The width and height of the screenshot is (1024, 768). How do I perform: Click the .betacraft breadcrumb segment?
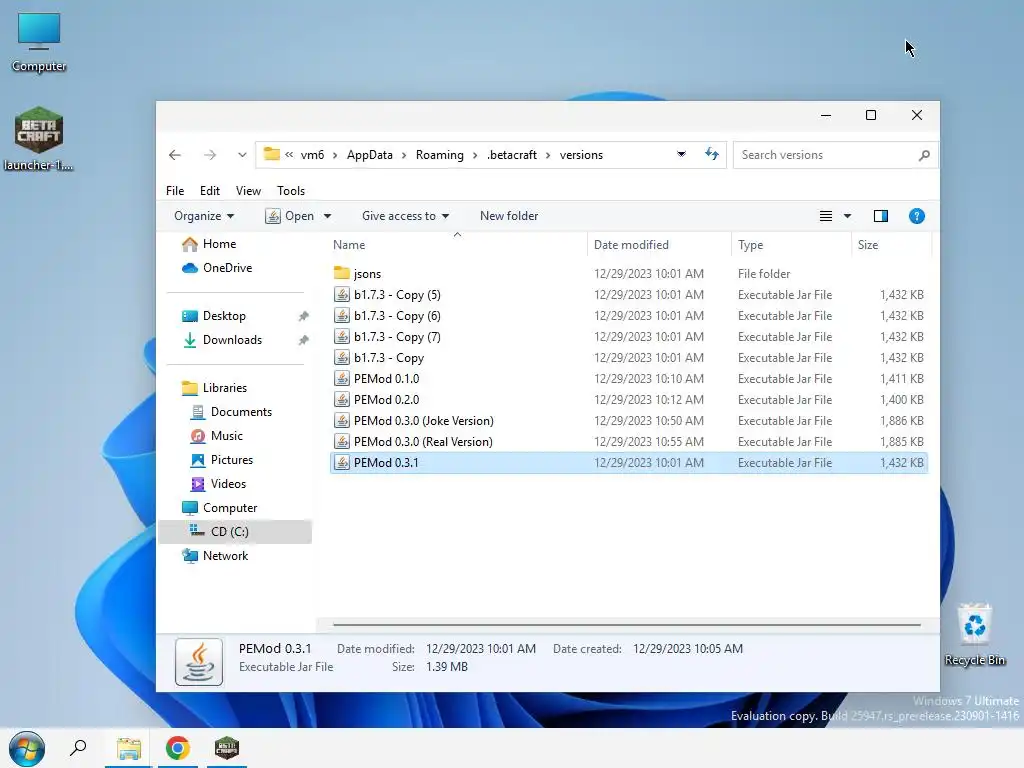(x=511, y=155)
